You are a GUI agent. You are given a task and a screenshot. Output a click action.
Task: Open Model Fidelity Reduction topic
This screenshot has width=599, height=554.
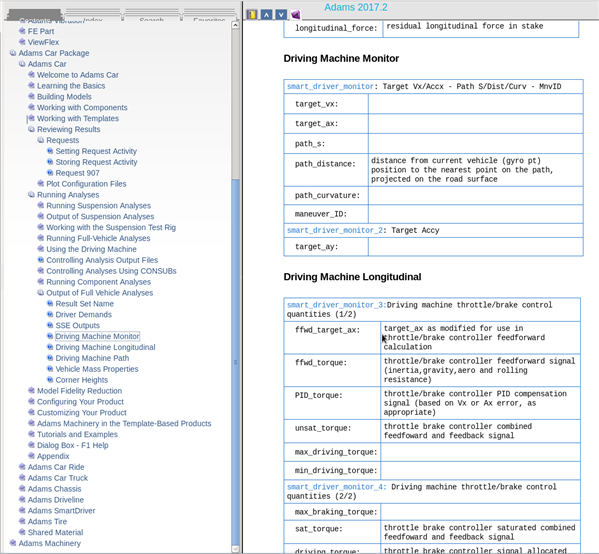(79, 390)
